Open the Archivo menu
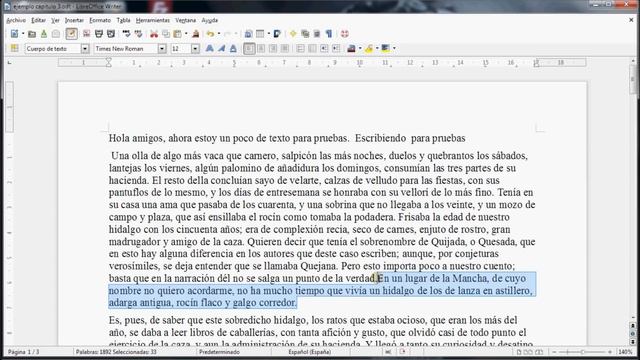The height and width of the screenshot is (360, 640). (16, 20)
